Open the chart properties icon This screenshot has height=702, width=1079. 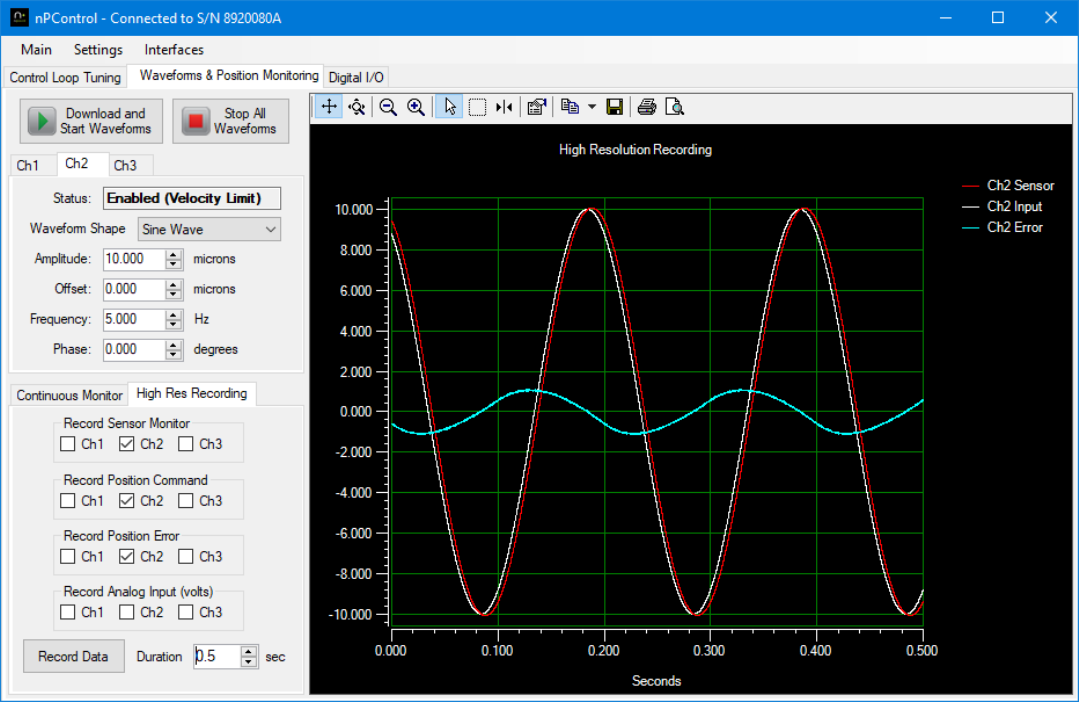pos(536,107)
